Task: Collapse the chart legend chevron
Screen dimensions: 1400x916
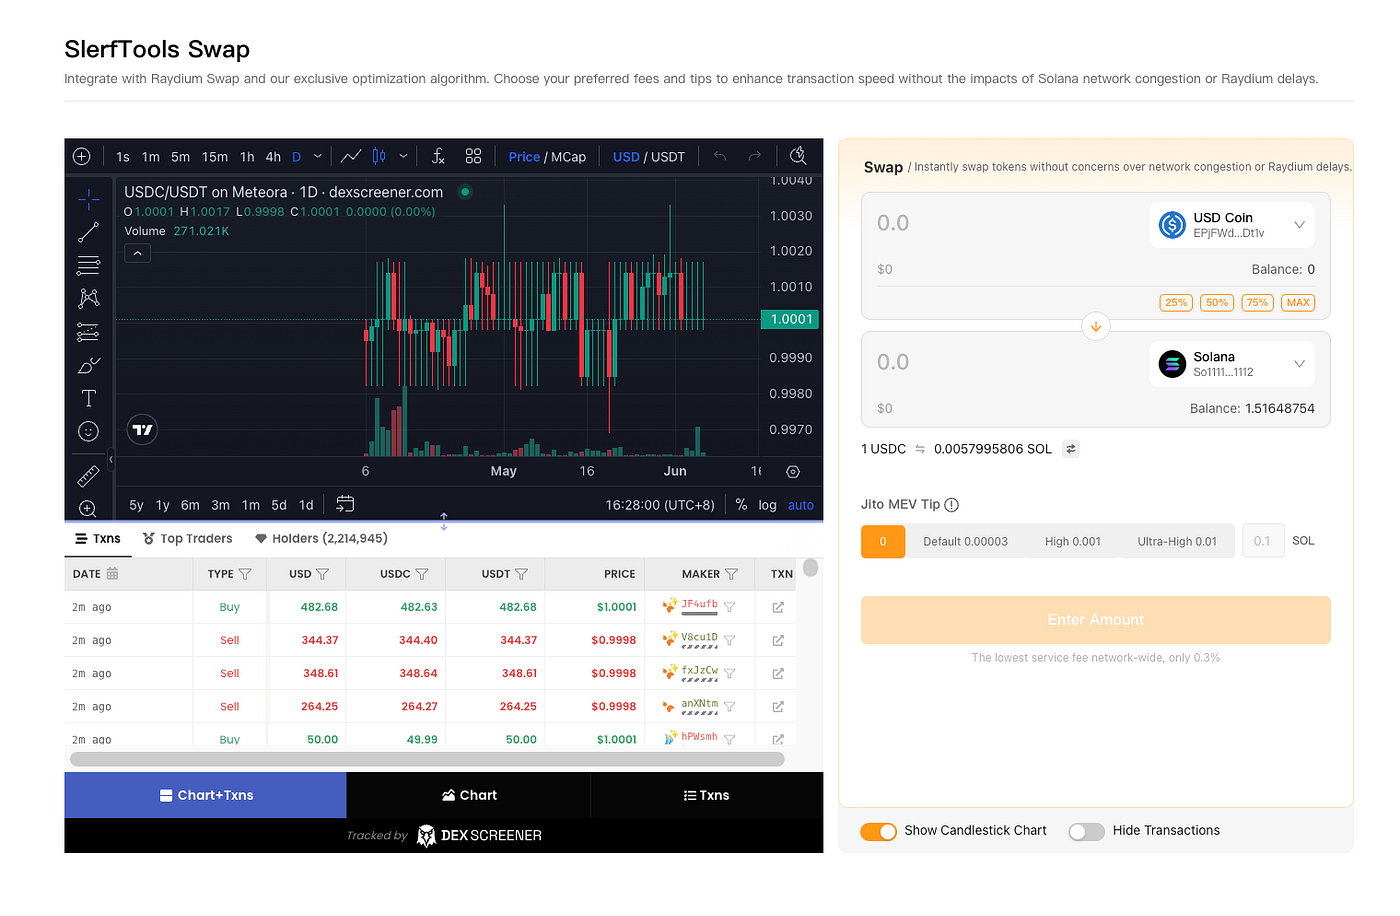Action: click(138, 253)
